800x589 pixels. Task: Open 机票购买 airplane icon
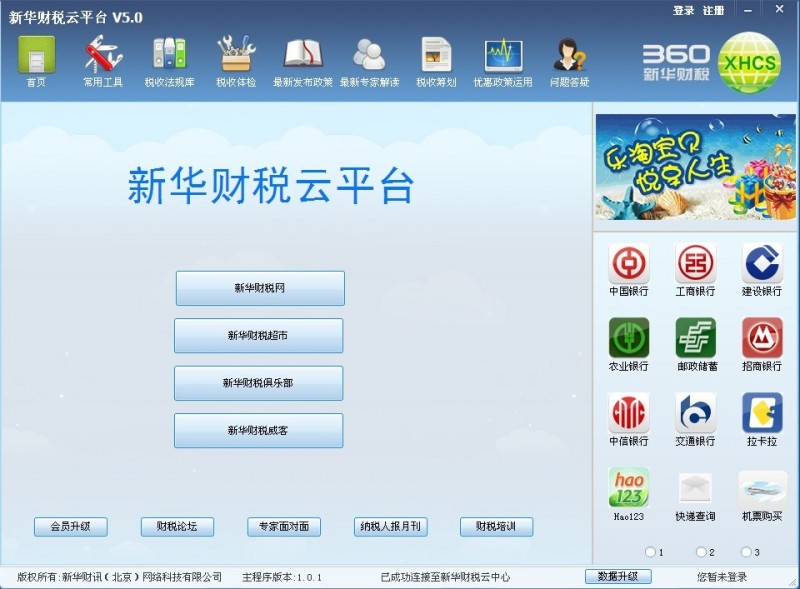click(x=763, y=488)
